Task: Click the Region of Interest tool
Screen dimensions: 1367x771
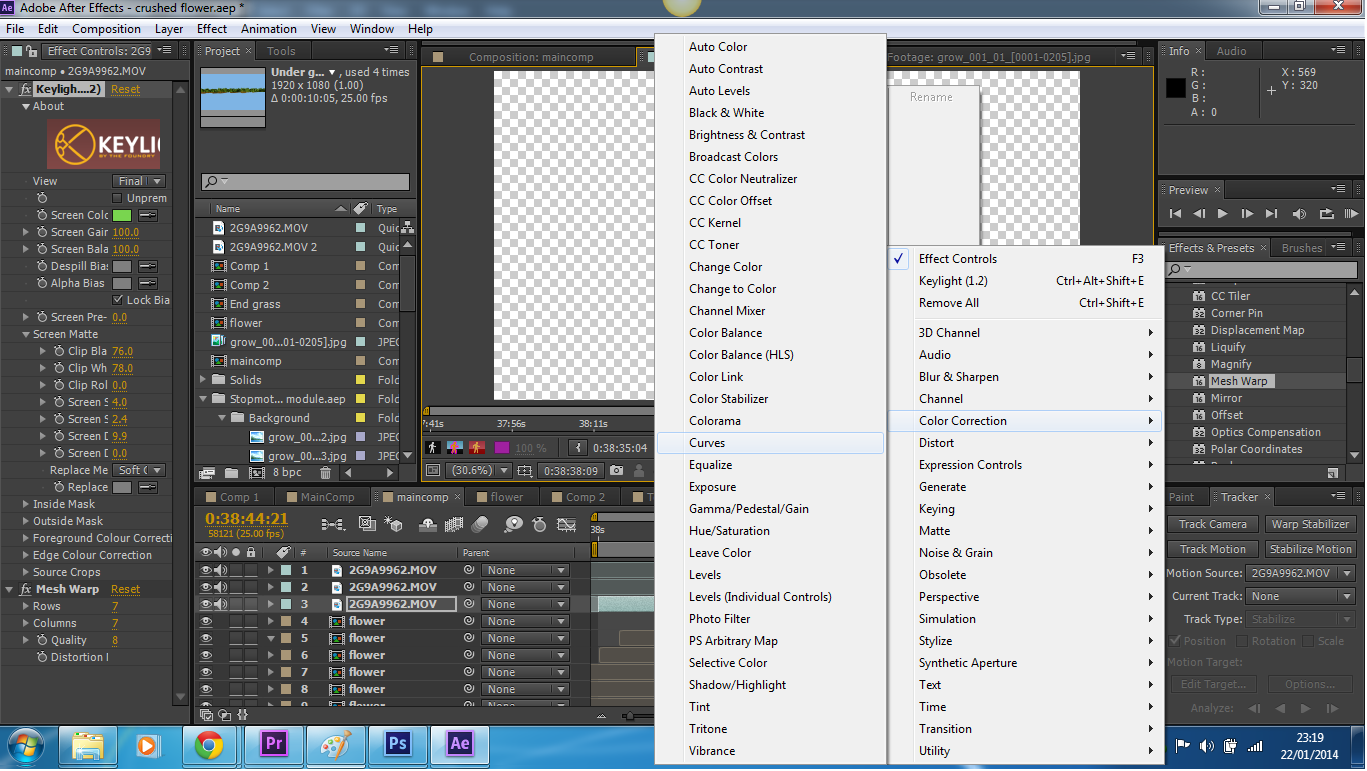Action: coord(524,469)
